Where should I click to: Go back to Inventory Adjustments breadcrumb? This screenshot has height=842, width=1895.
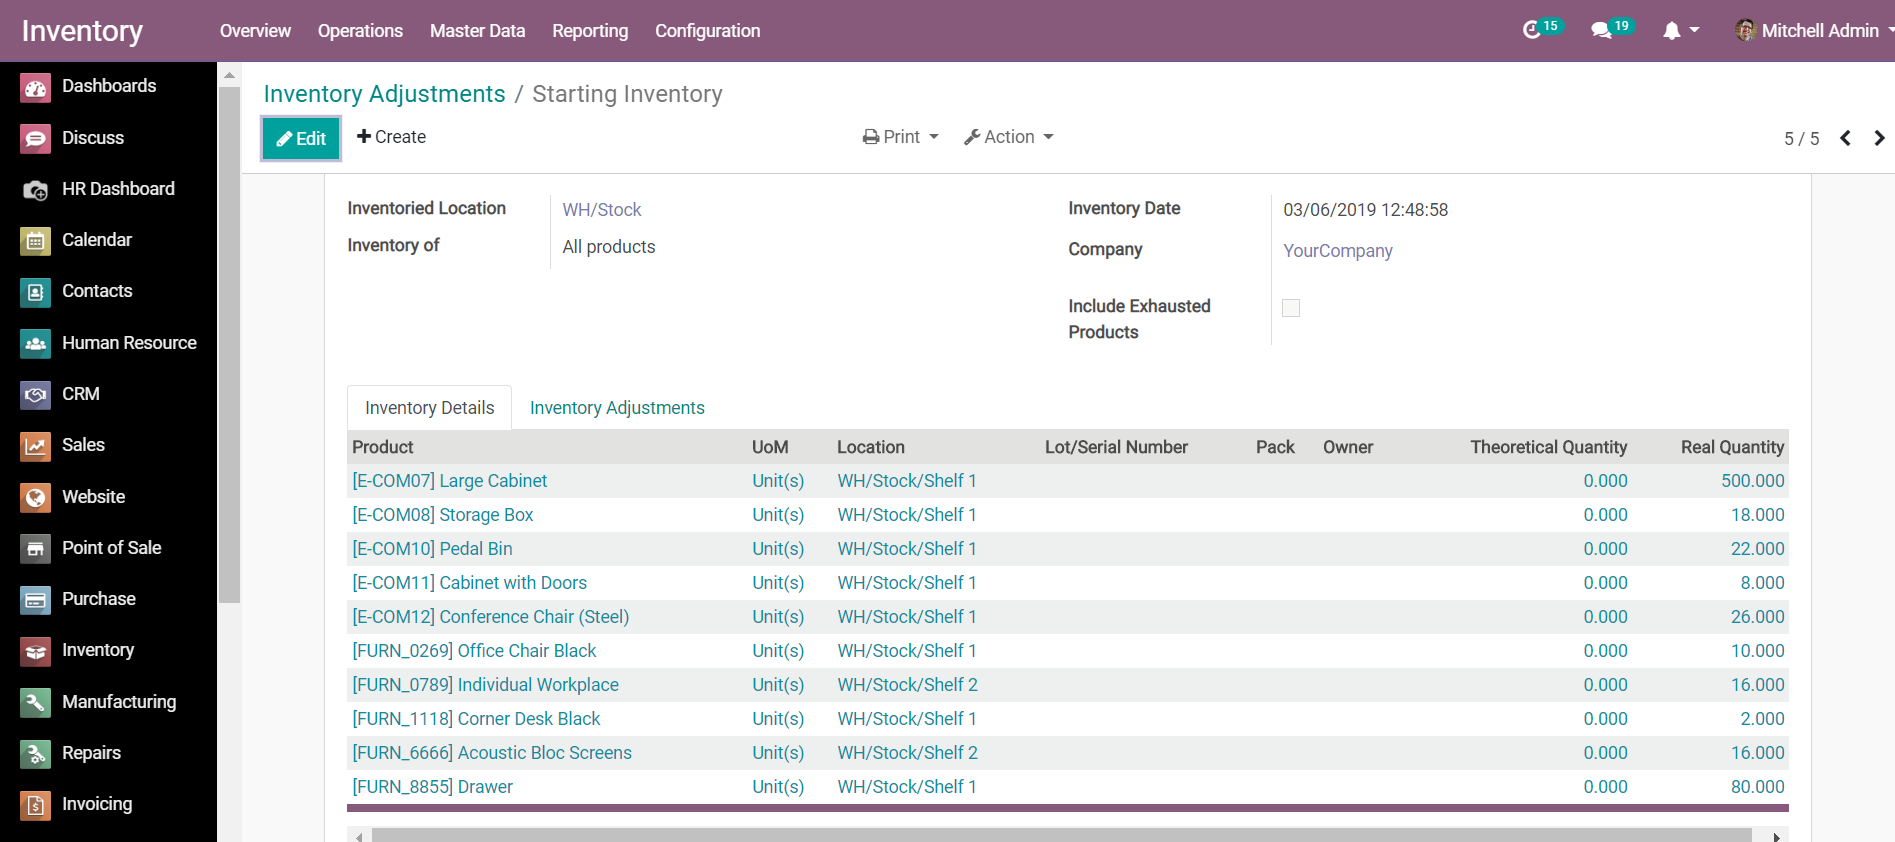384,94
